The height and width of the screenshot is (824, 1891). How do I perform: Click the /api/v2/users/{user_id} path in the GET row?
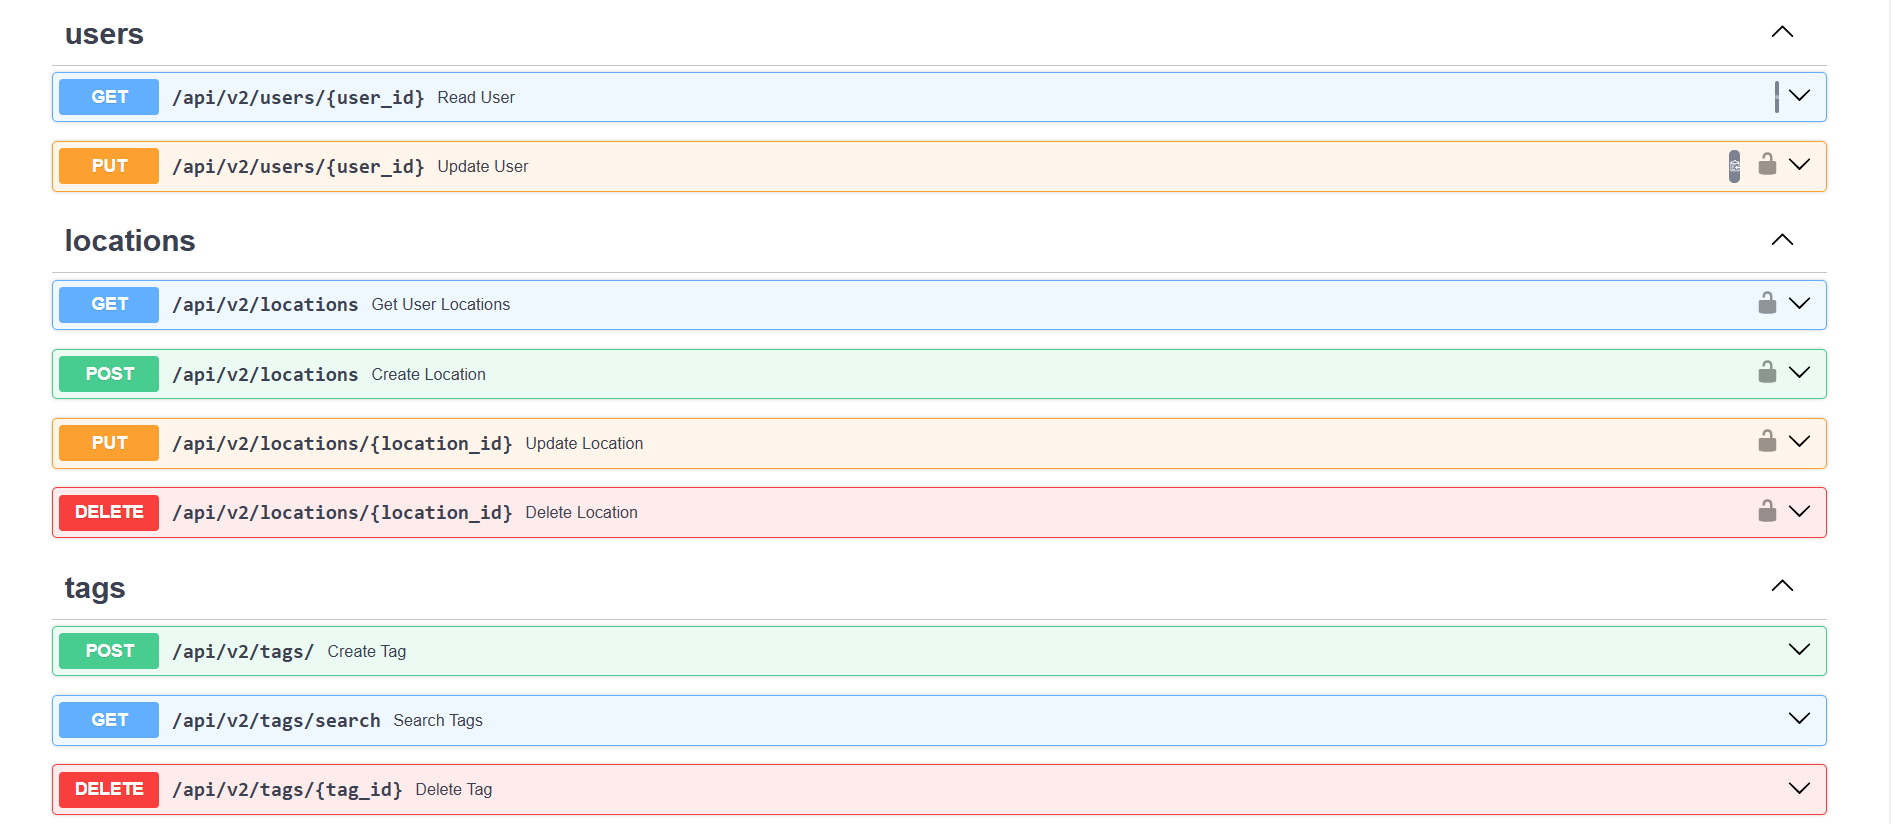click(298, 98)
